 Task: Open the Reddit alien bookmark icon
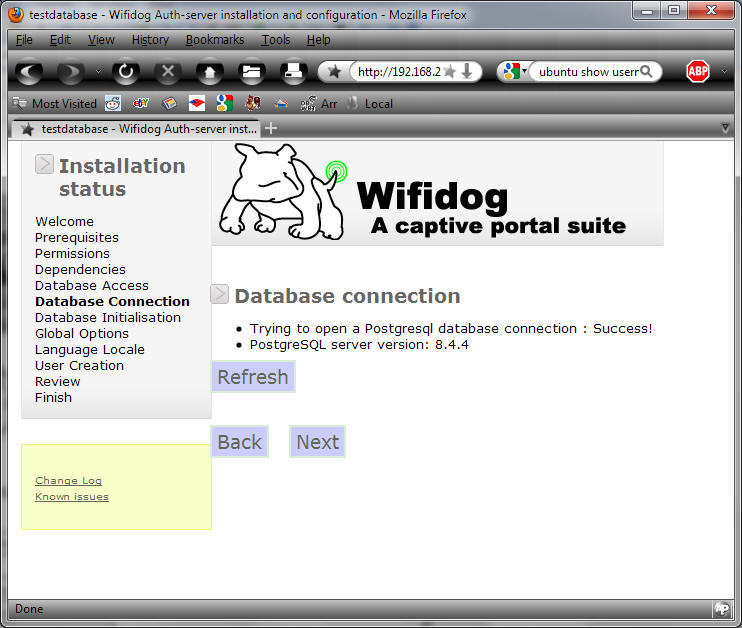113,103
